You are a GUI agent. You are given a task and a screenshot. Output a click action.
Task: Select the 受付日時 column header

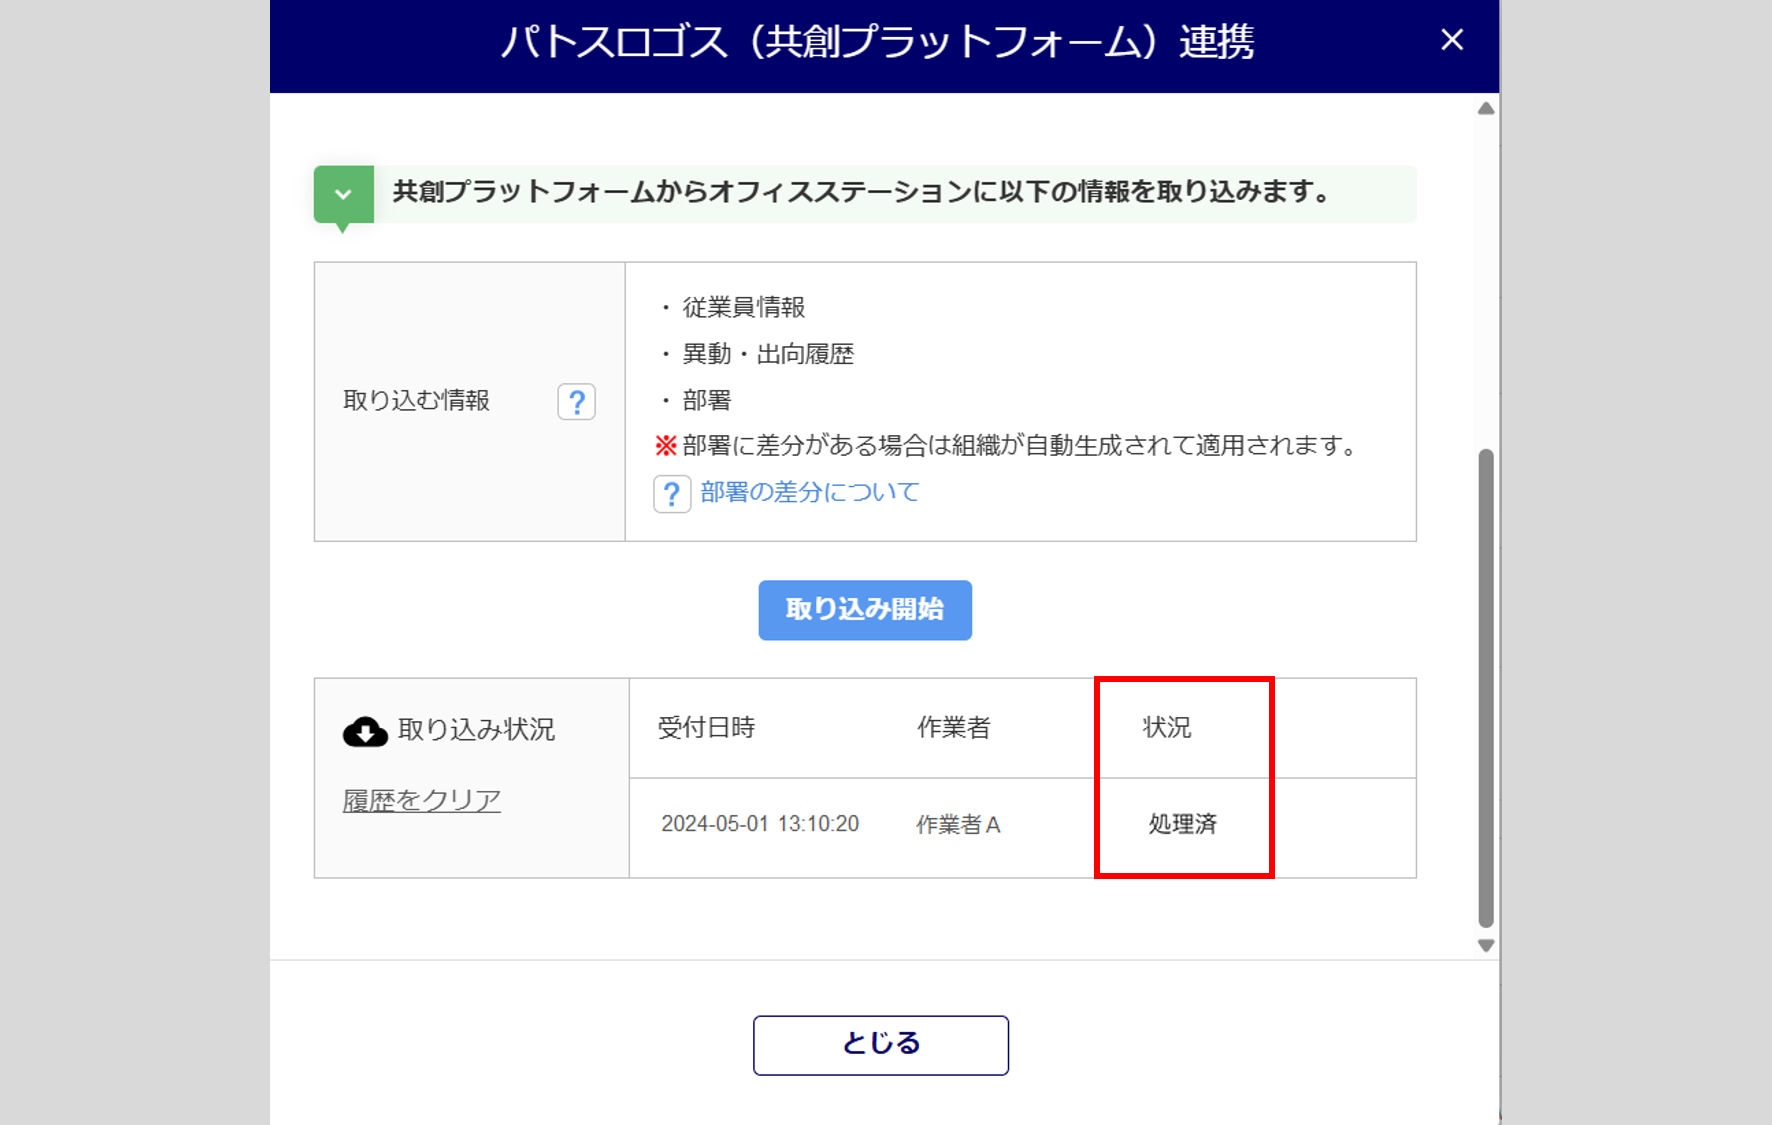pos(706,728)
